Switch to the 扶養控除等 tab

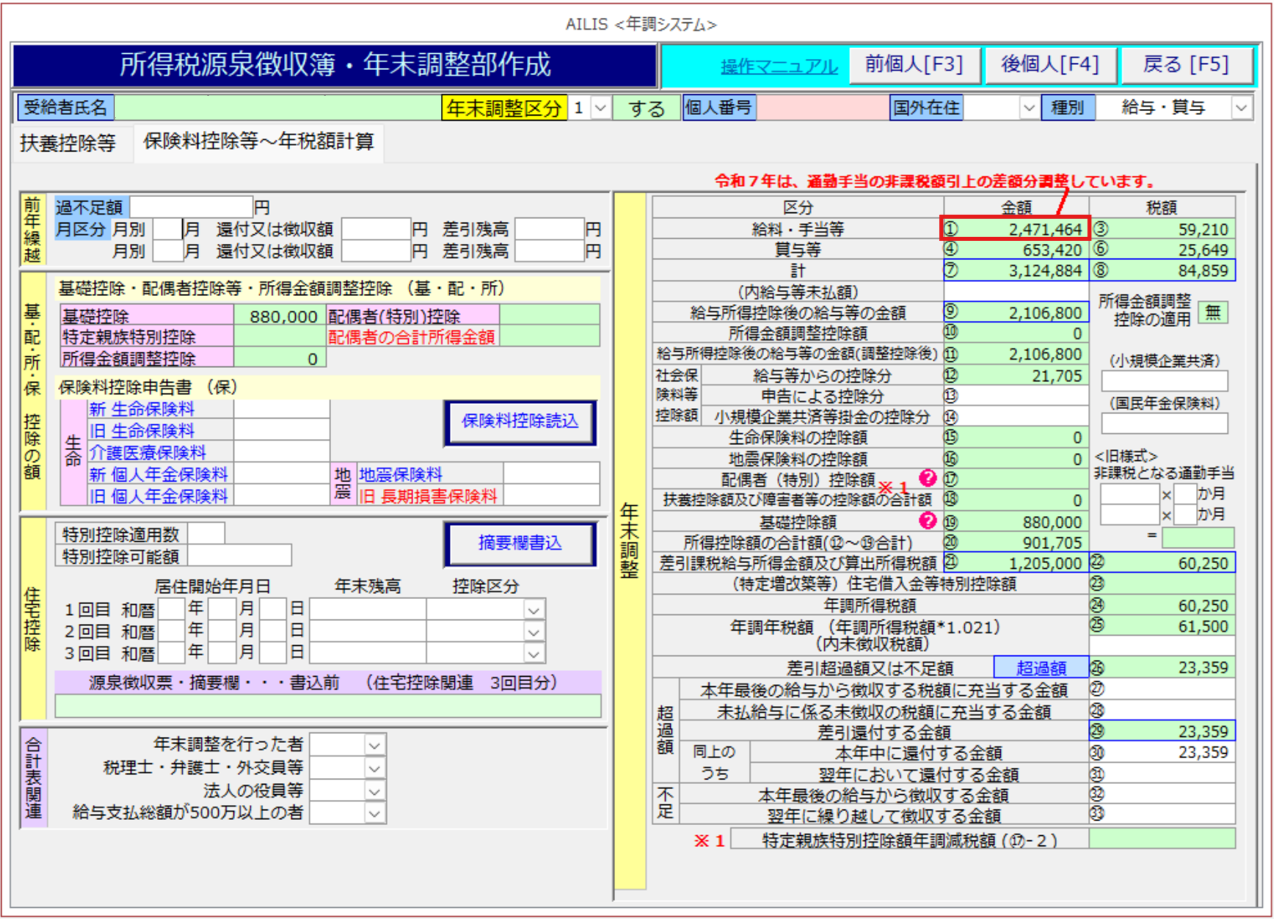click(x=68, y=143)
